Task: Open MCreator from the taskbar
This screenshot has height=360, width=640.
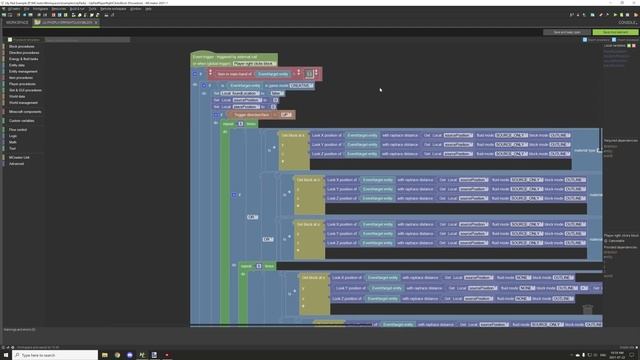Action: (x=142, y=355)
